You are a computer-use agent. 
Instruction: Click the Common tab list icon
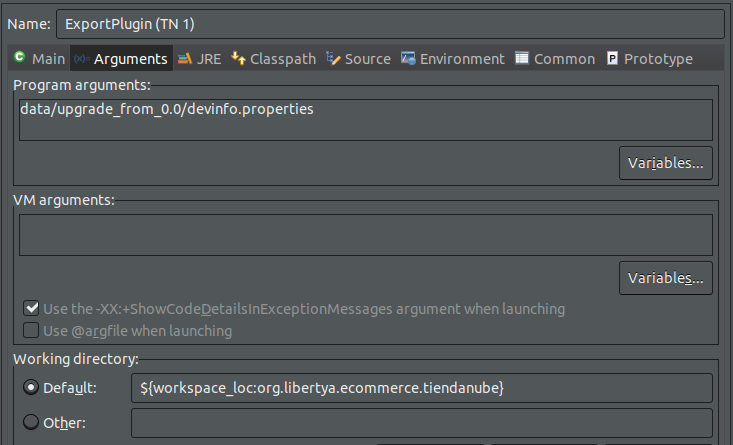coord(522,58)
